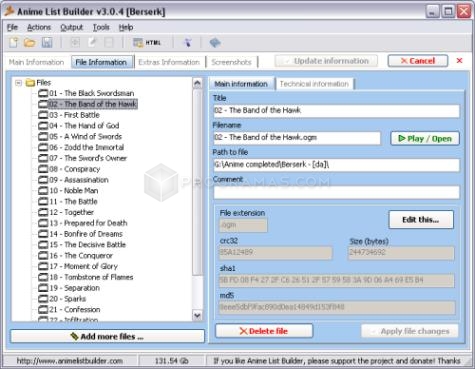Click the purple tool icon beside HTML
This screenshot has width=475, height=369.
coord(188,43)
